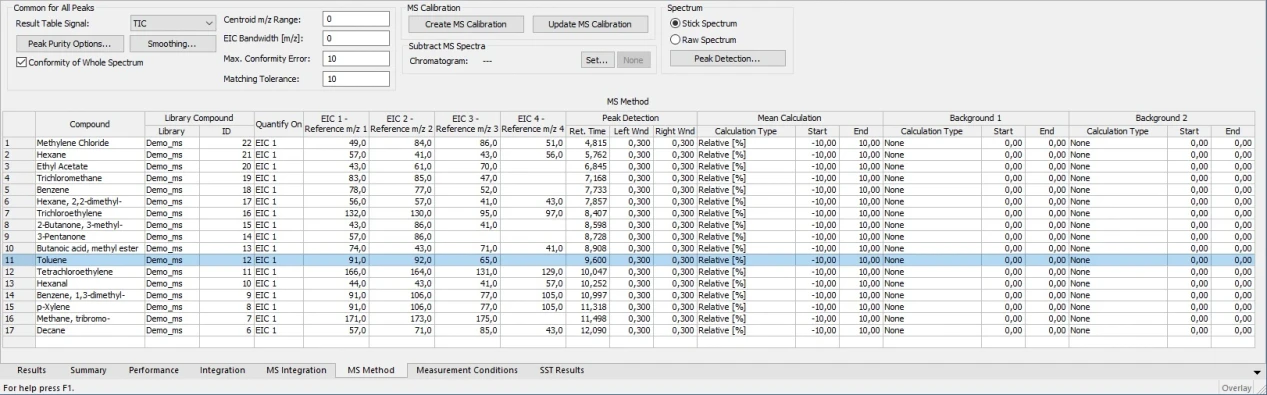Click Create MS Calibration button
Image resolution: width=1267 pixels, height=395 pixels.
click(x=466, y=24)
